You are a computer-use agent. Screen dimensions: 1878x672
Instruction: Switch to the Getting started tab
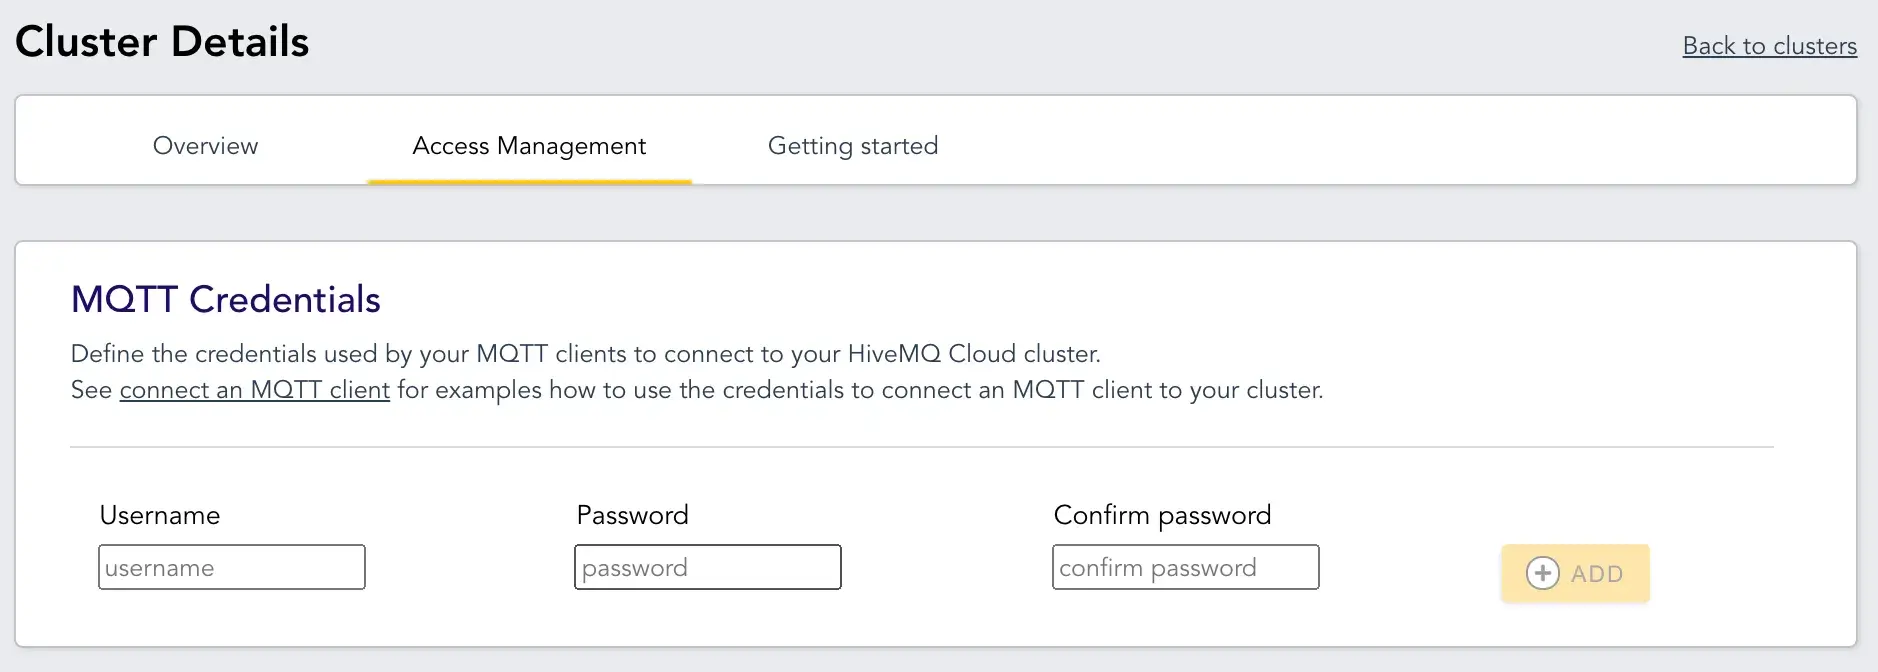853,146
